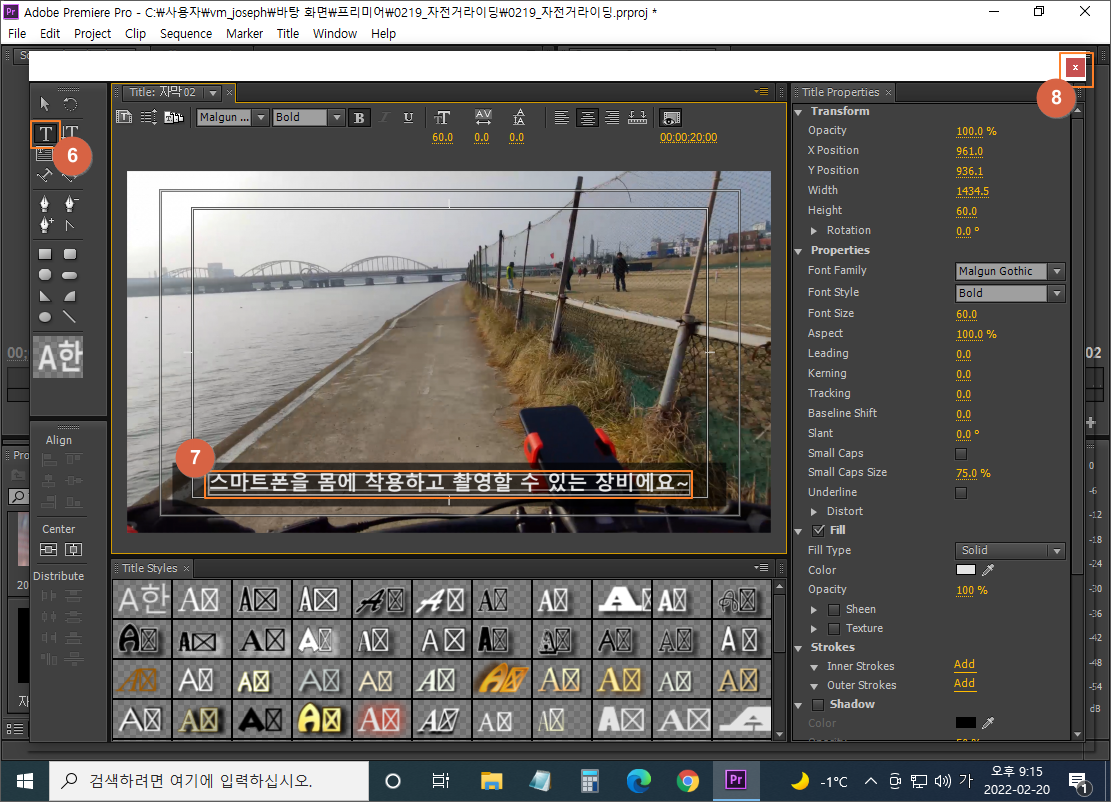Image resolution: width=1111 pixels, height=802 pixels.
Task: Select the Add Anchor Point tool
Action: (x=45, y=225)
